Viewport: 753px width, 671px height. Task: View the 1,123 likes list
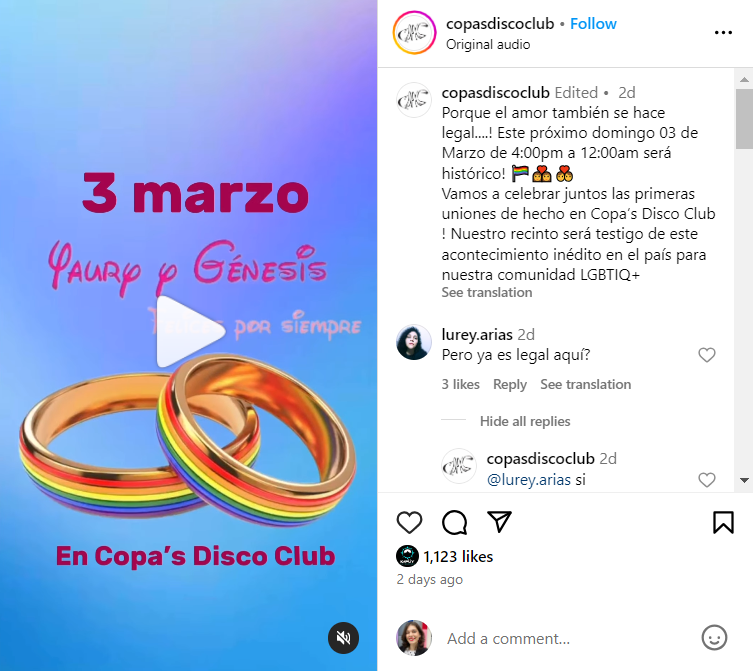point(458,556)
